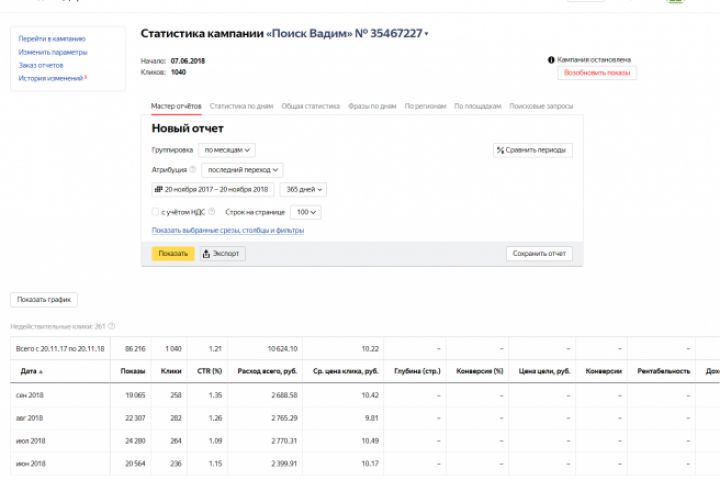Open the Поисковые запросы tab

(541, 105)
